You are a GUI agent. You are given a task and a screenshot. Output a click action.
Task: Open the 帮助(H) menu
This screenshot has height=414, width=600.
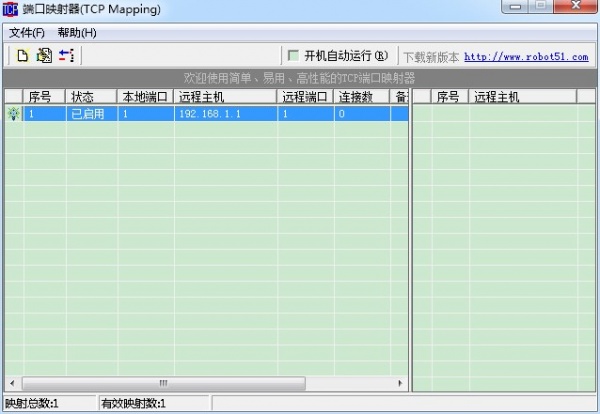point(77,33)
